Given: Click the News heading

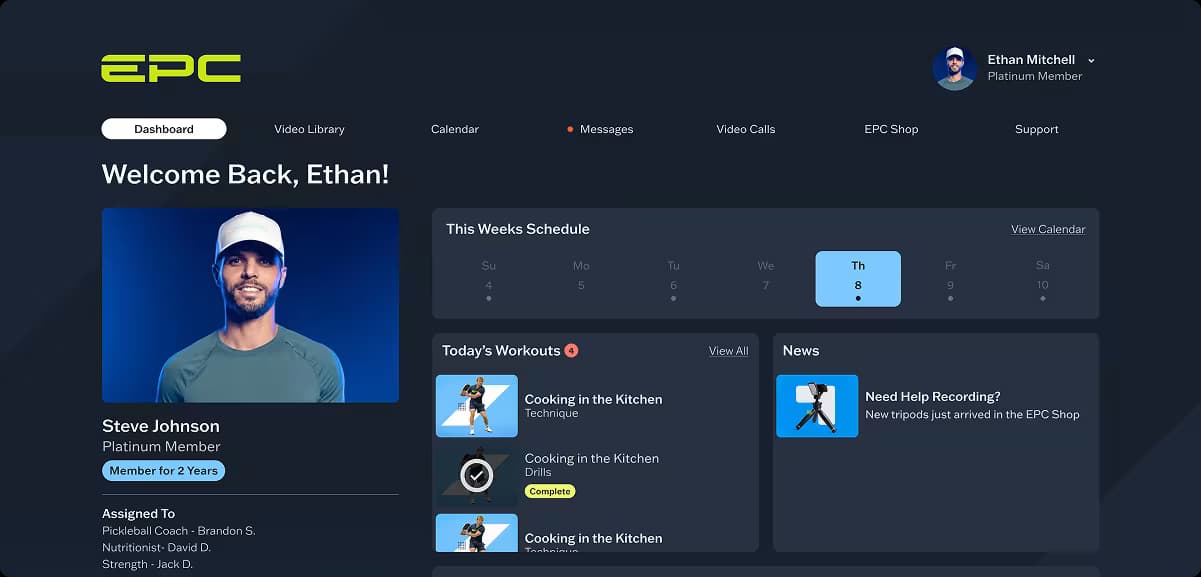Looking at the screenshot, I should point(801,351).
